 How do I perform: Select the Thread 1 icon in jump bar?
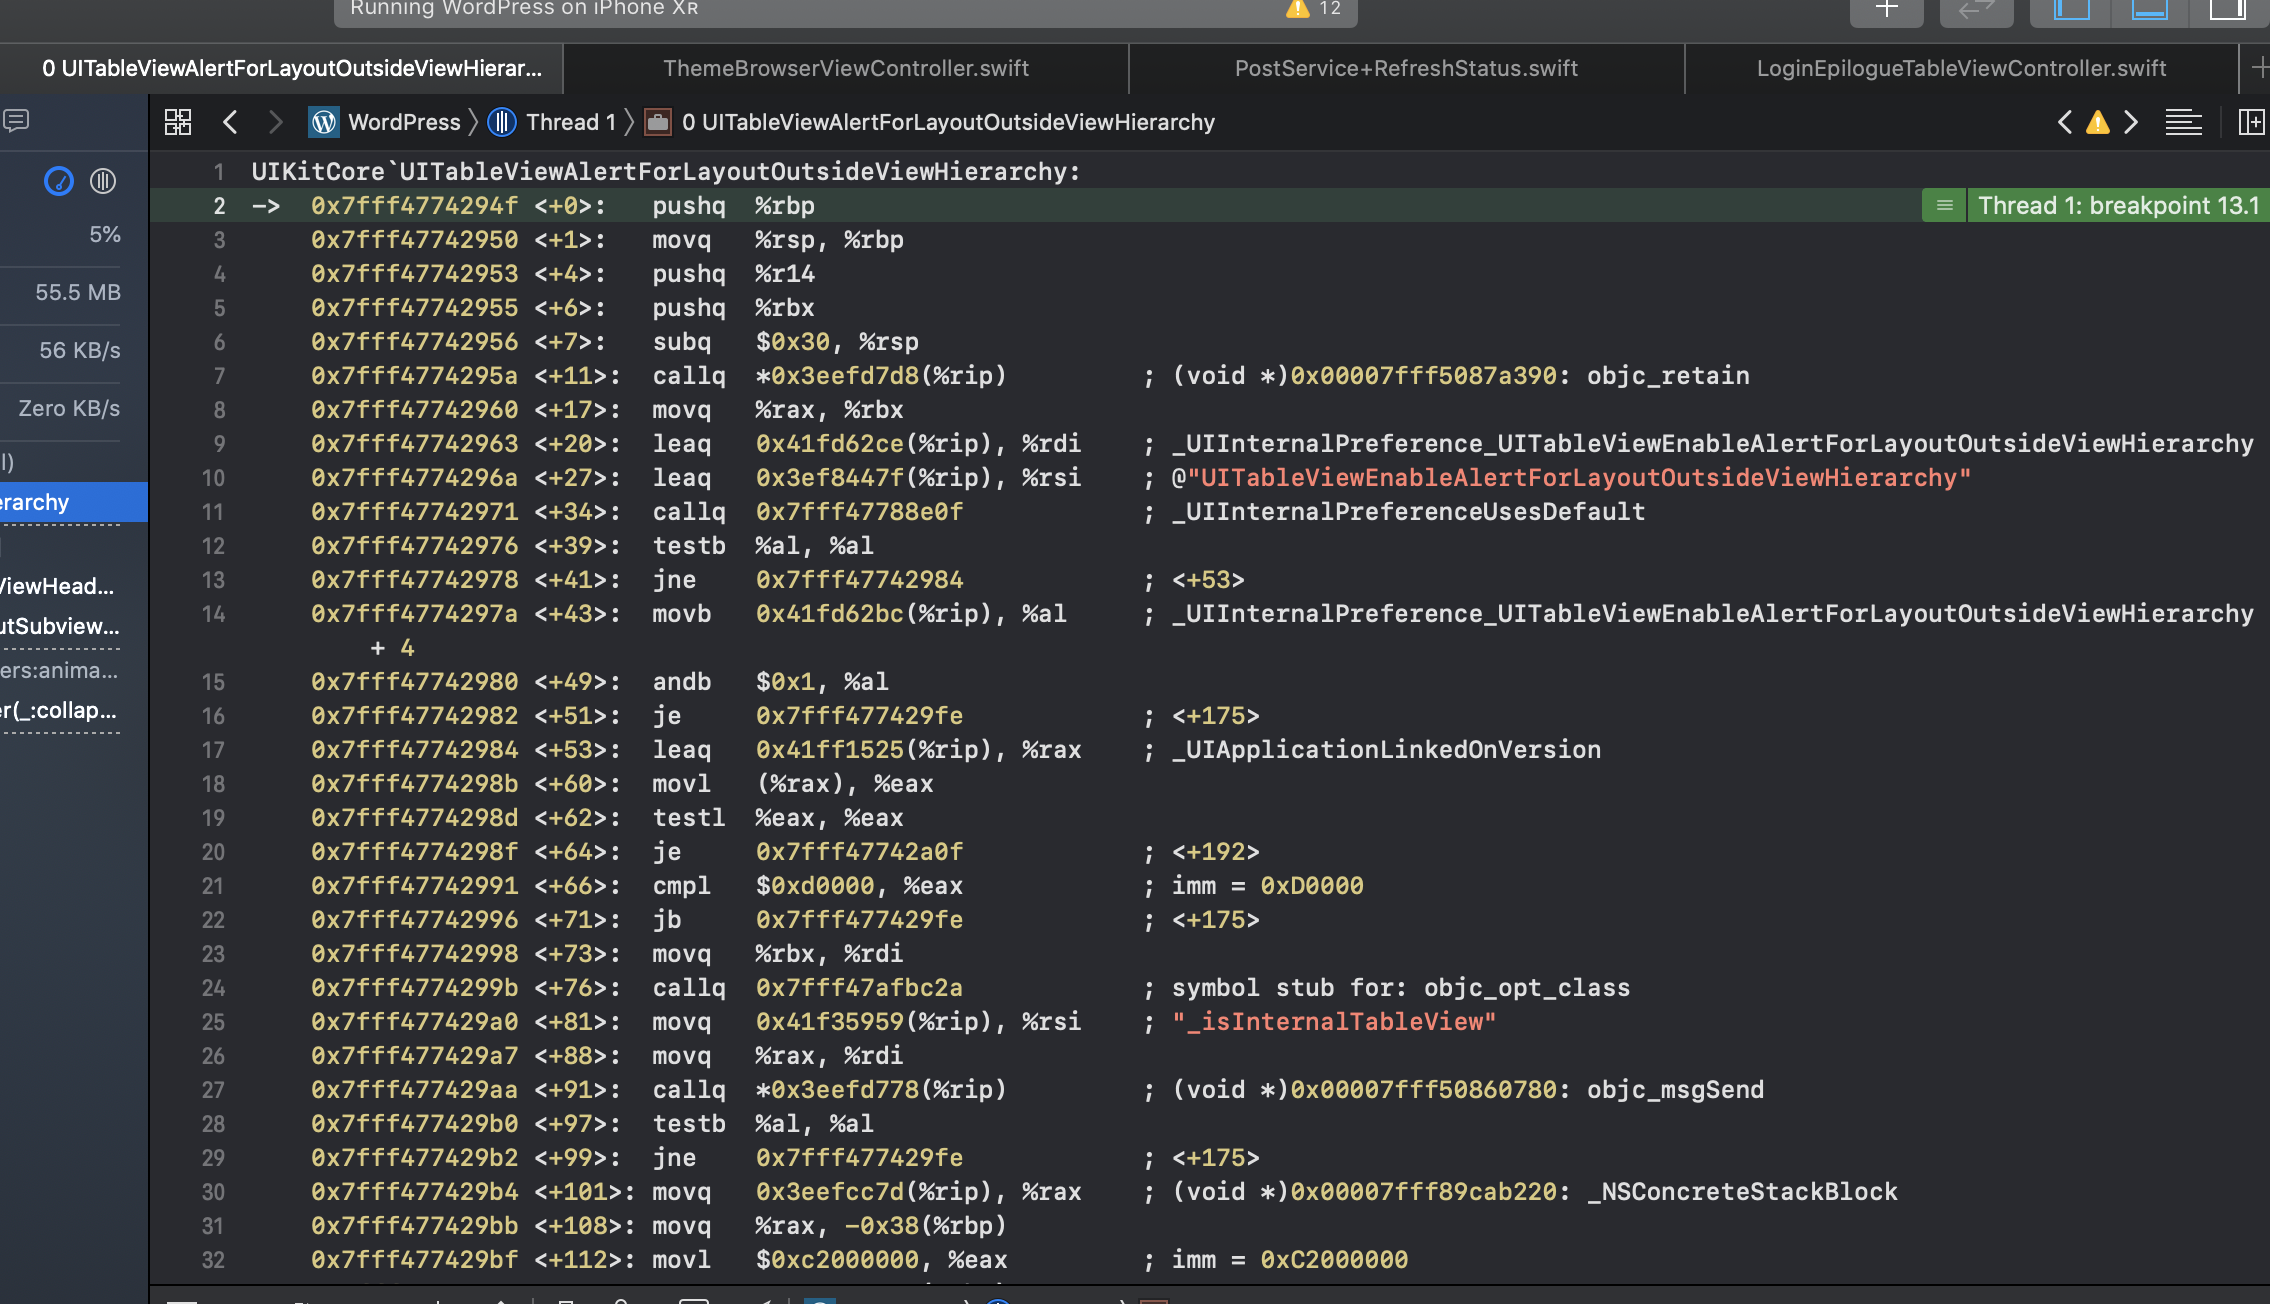coord(502,121)
